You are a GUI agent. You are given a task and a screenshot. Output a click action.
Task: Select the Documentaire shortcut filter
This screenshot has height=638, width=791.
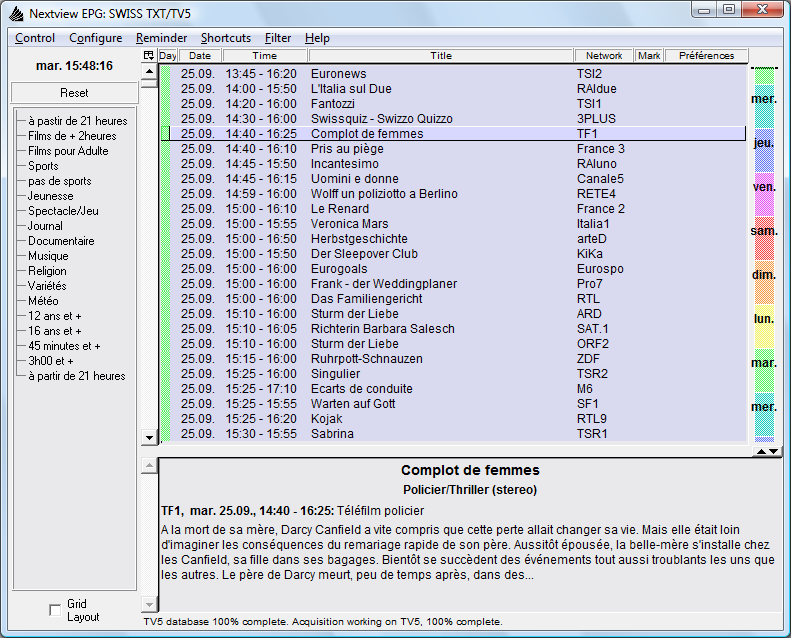61,241
